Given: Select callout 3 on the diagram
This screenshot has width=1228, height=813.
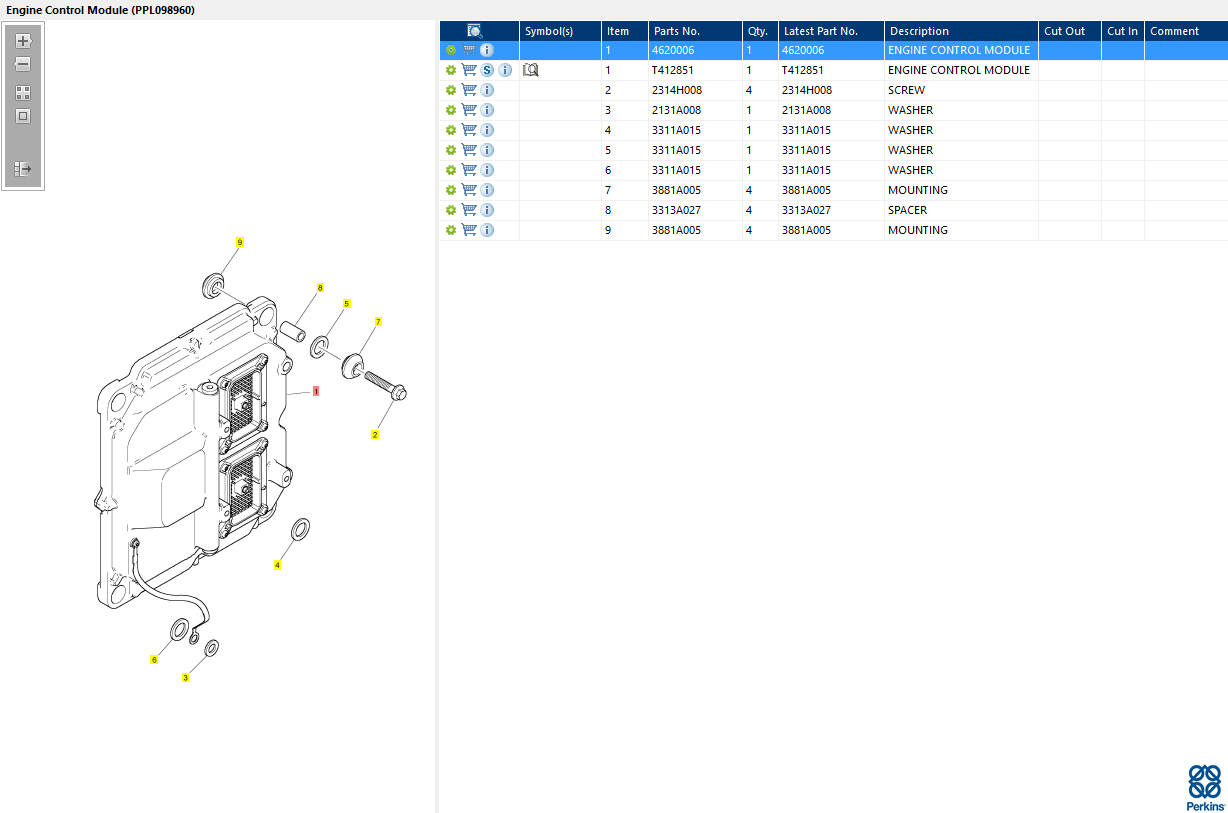Looking at the screenshot, I should pos(185,678).
